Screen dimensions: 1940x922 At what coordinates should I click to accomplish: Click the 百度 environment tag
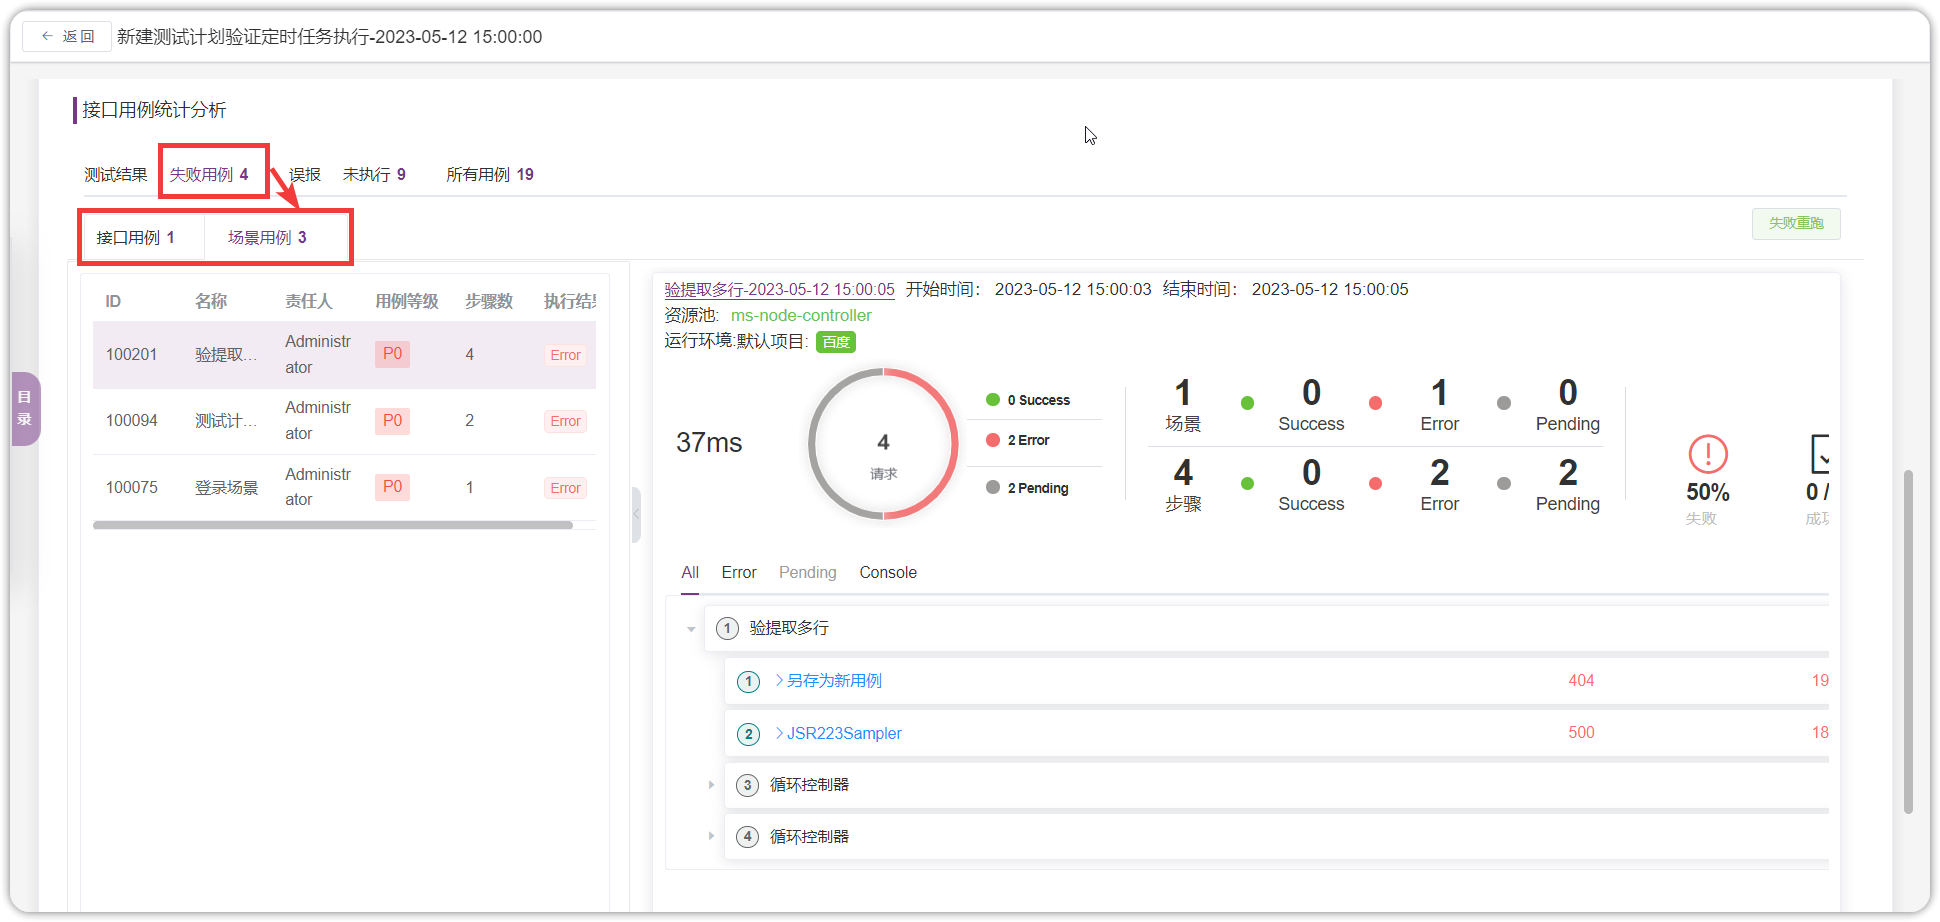pyautogui.click(x=836, y=342)
